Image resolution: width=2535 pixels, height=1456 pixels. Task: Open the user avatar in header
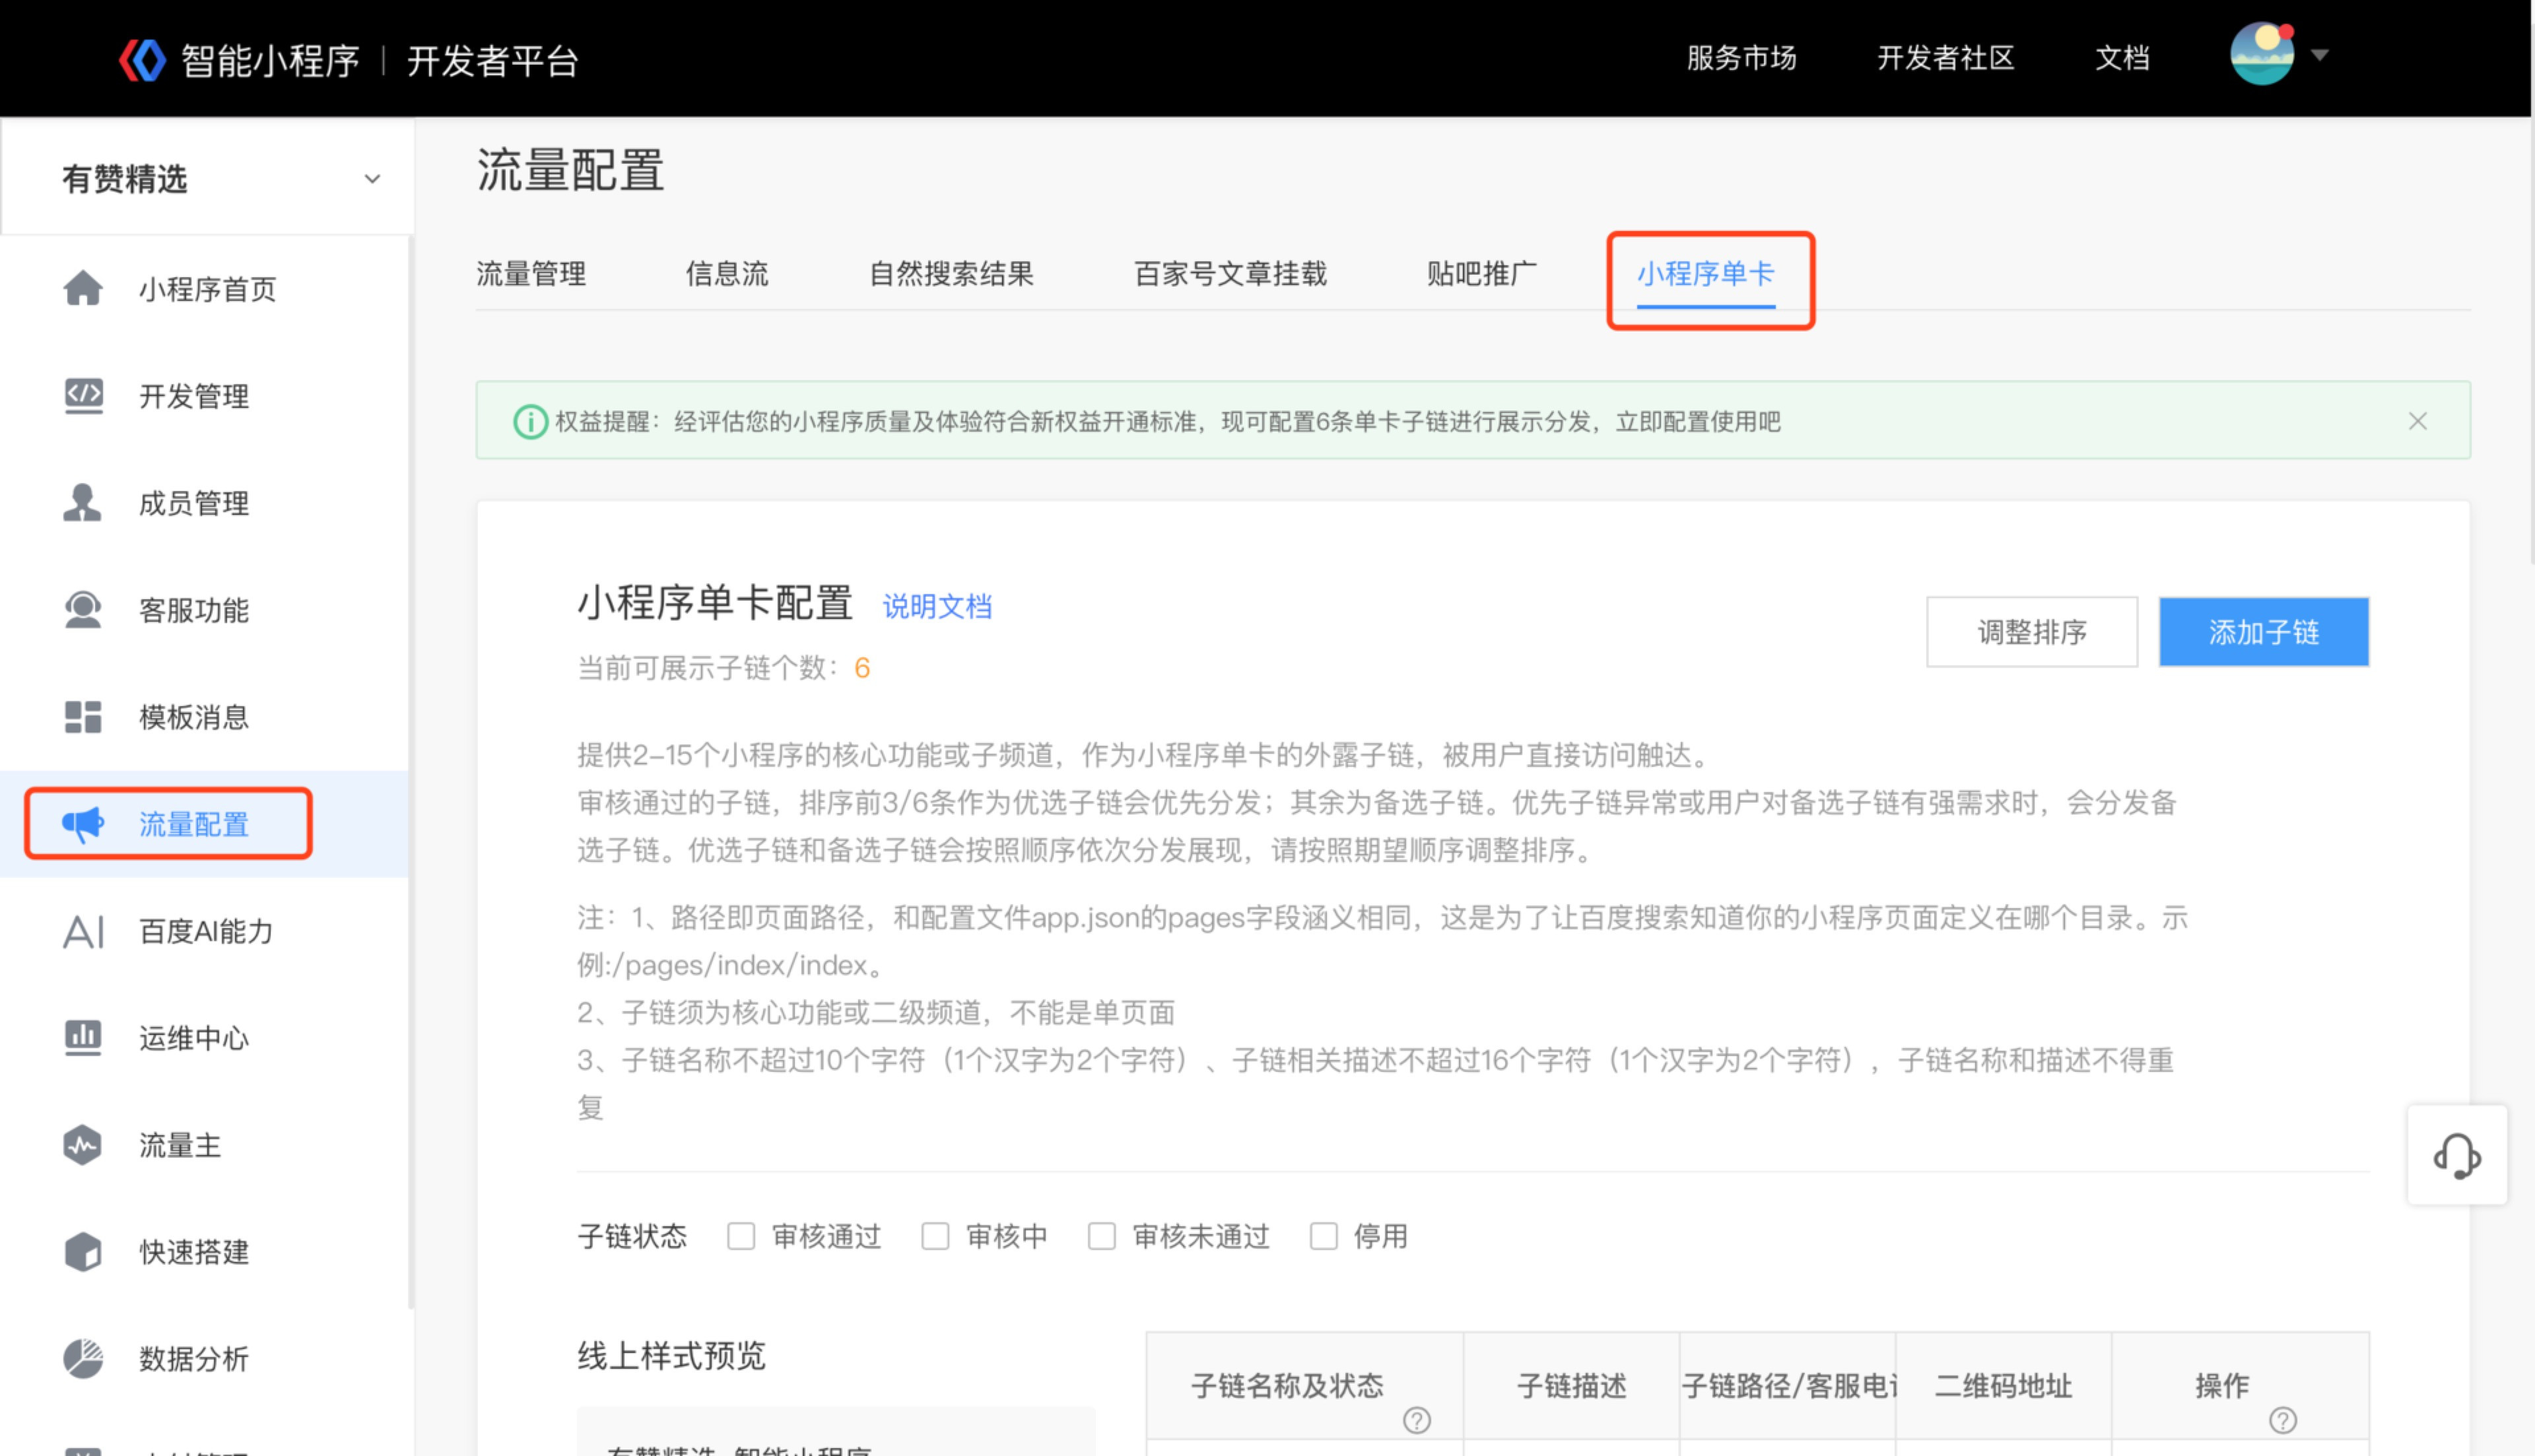(2261, 55)
